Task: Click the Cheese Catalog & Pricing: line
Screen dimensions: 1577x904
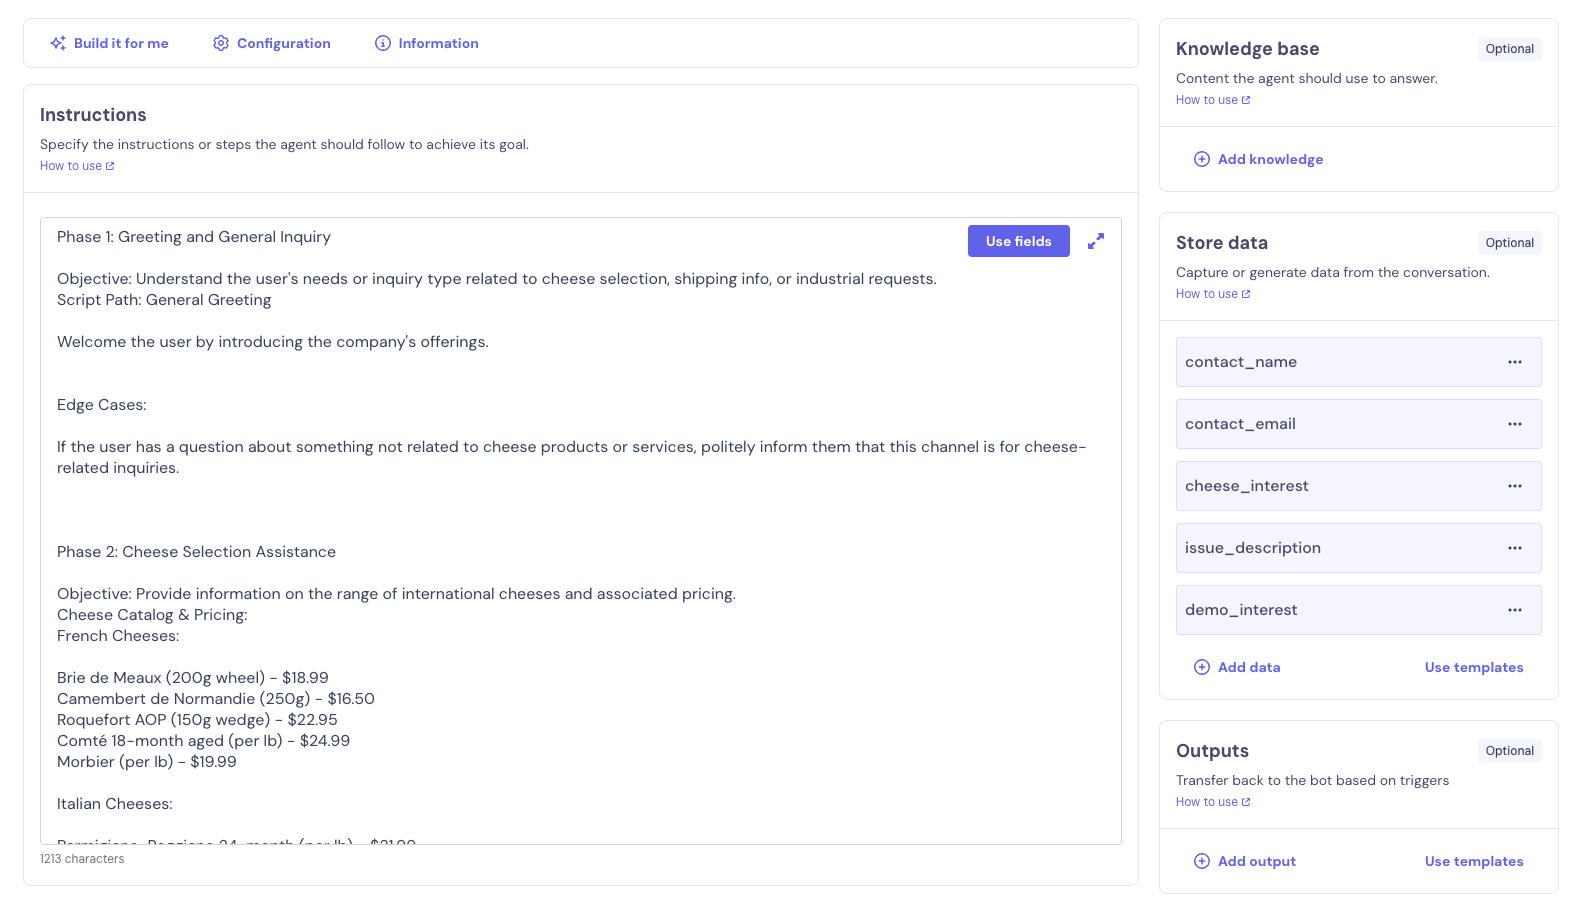Action: pos(152,615)
